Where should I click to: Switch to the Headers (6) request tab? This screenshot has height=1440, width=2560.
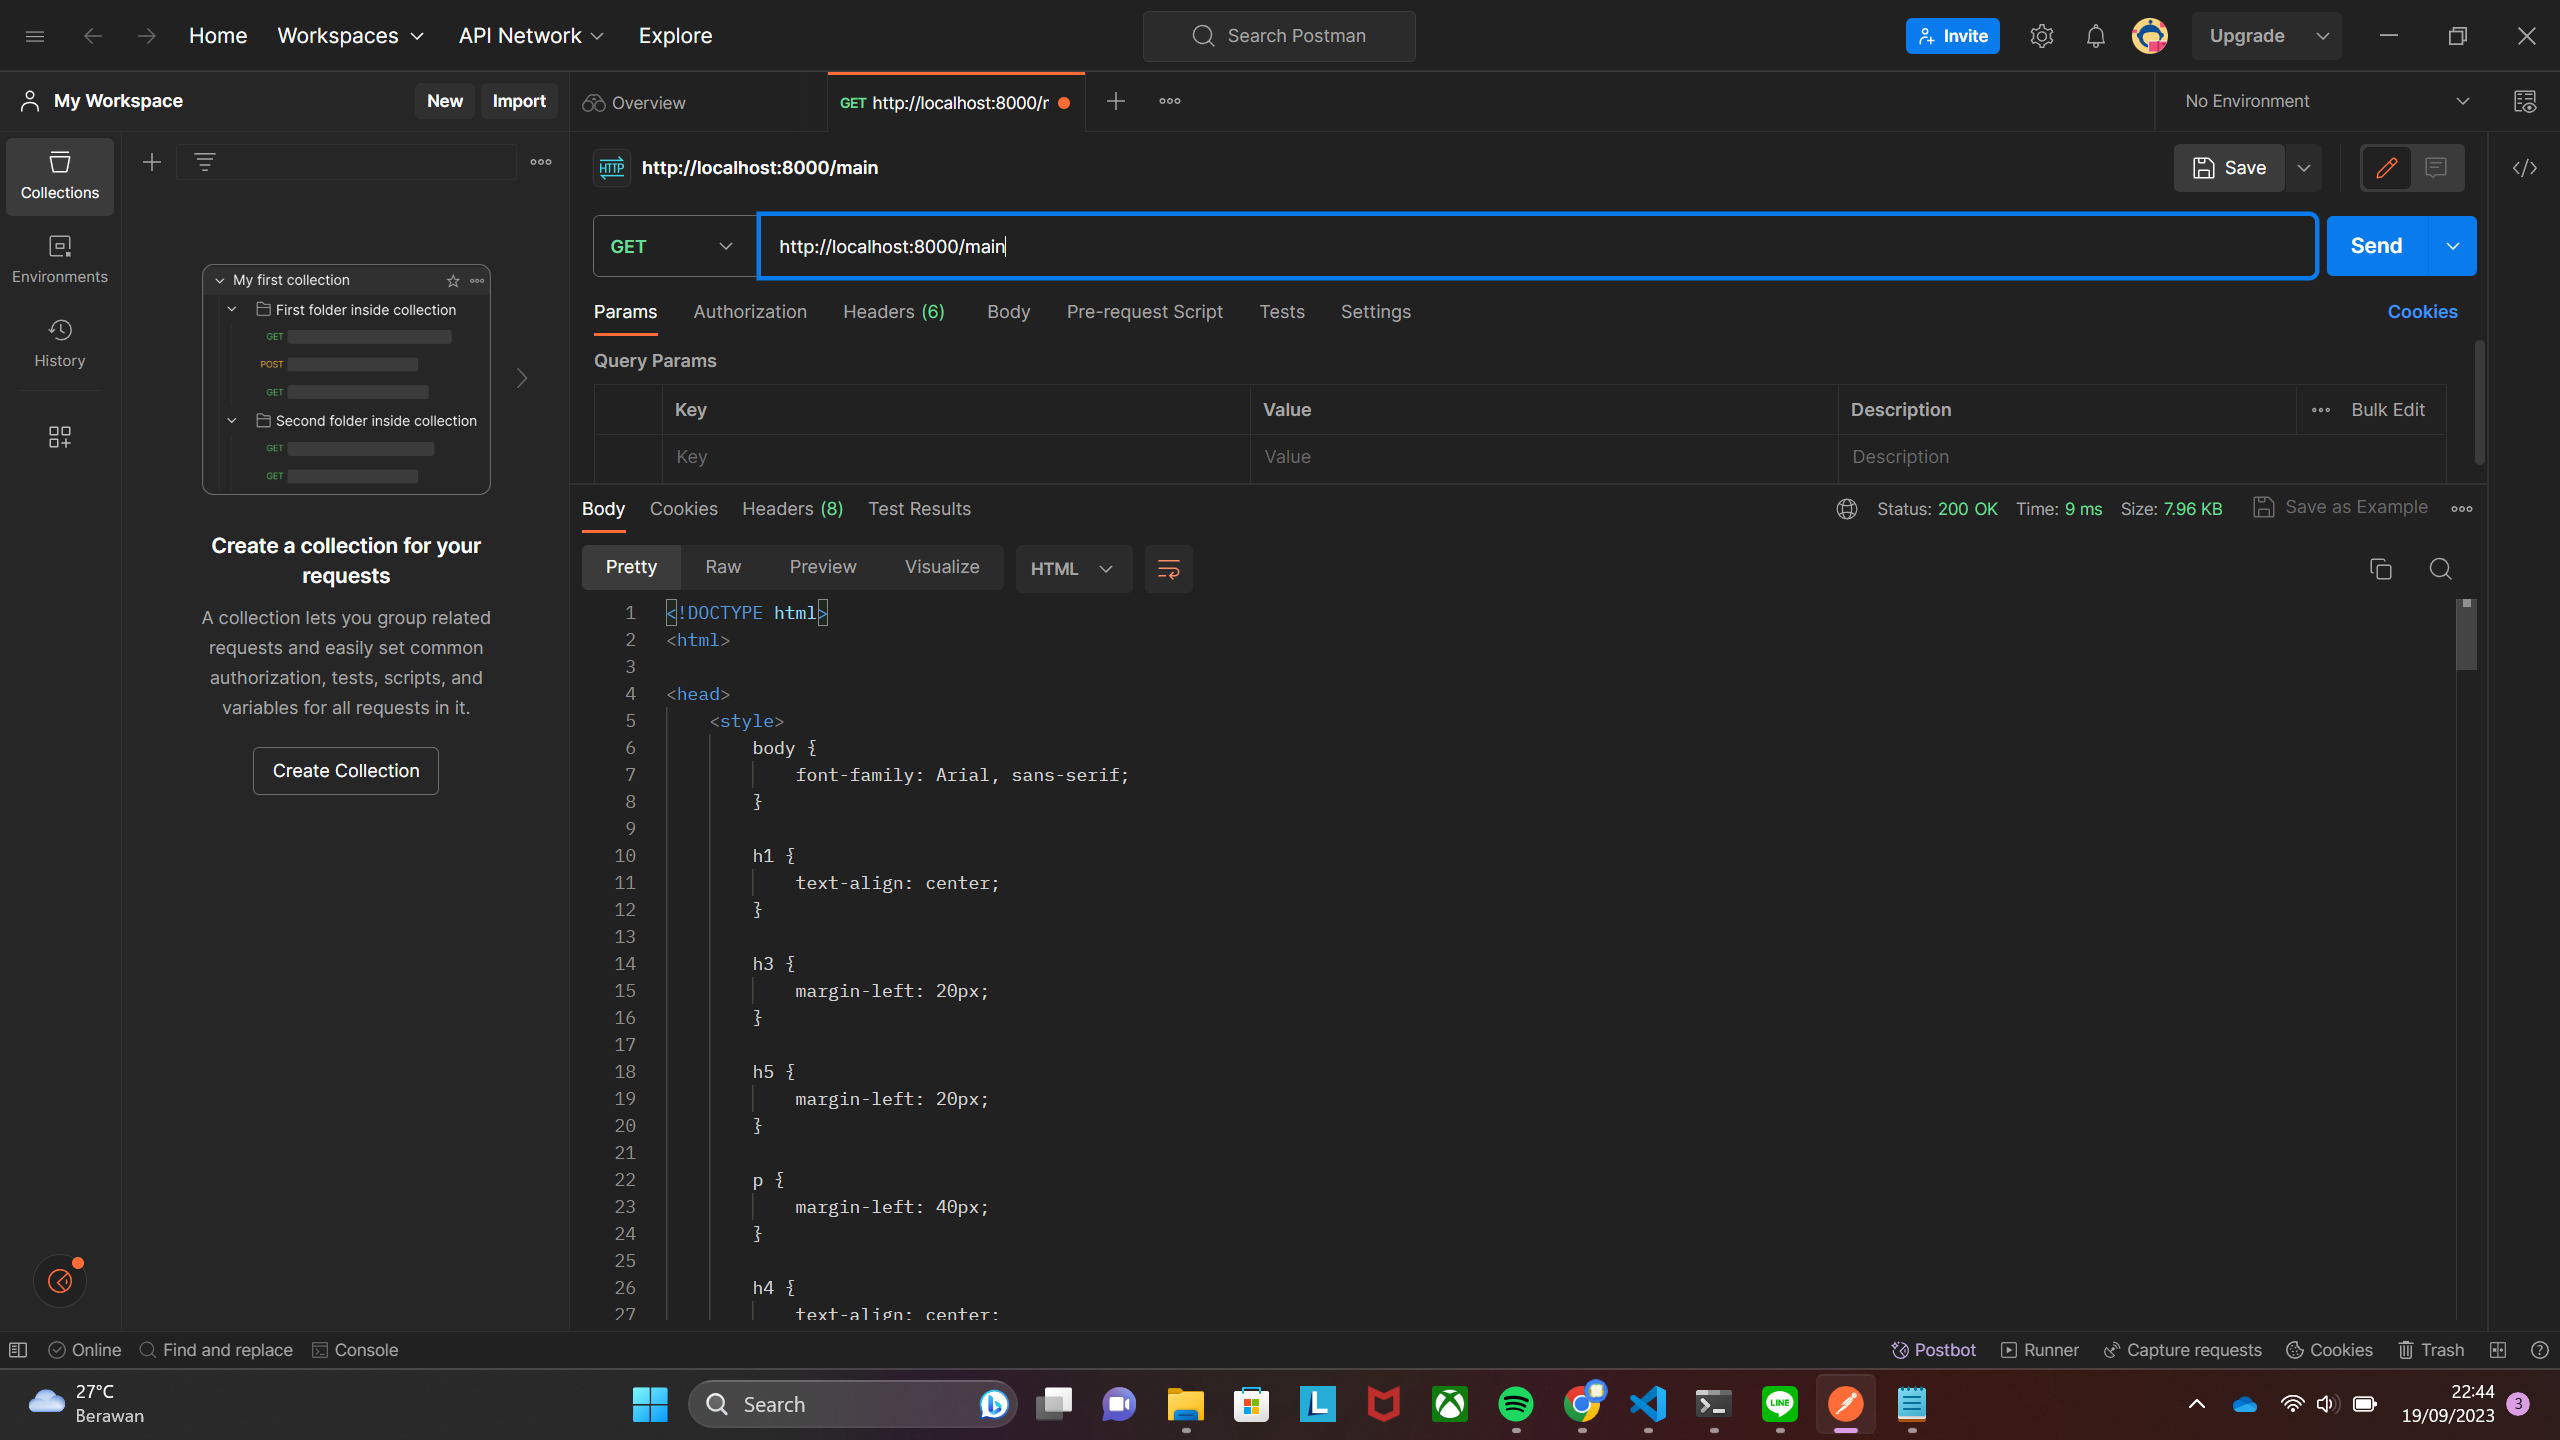(893, 311)
